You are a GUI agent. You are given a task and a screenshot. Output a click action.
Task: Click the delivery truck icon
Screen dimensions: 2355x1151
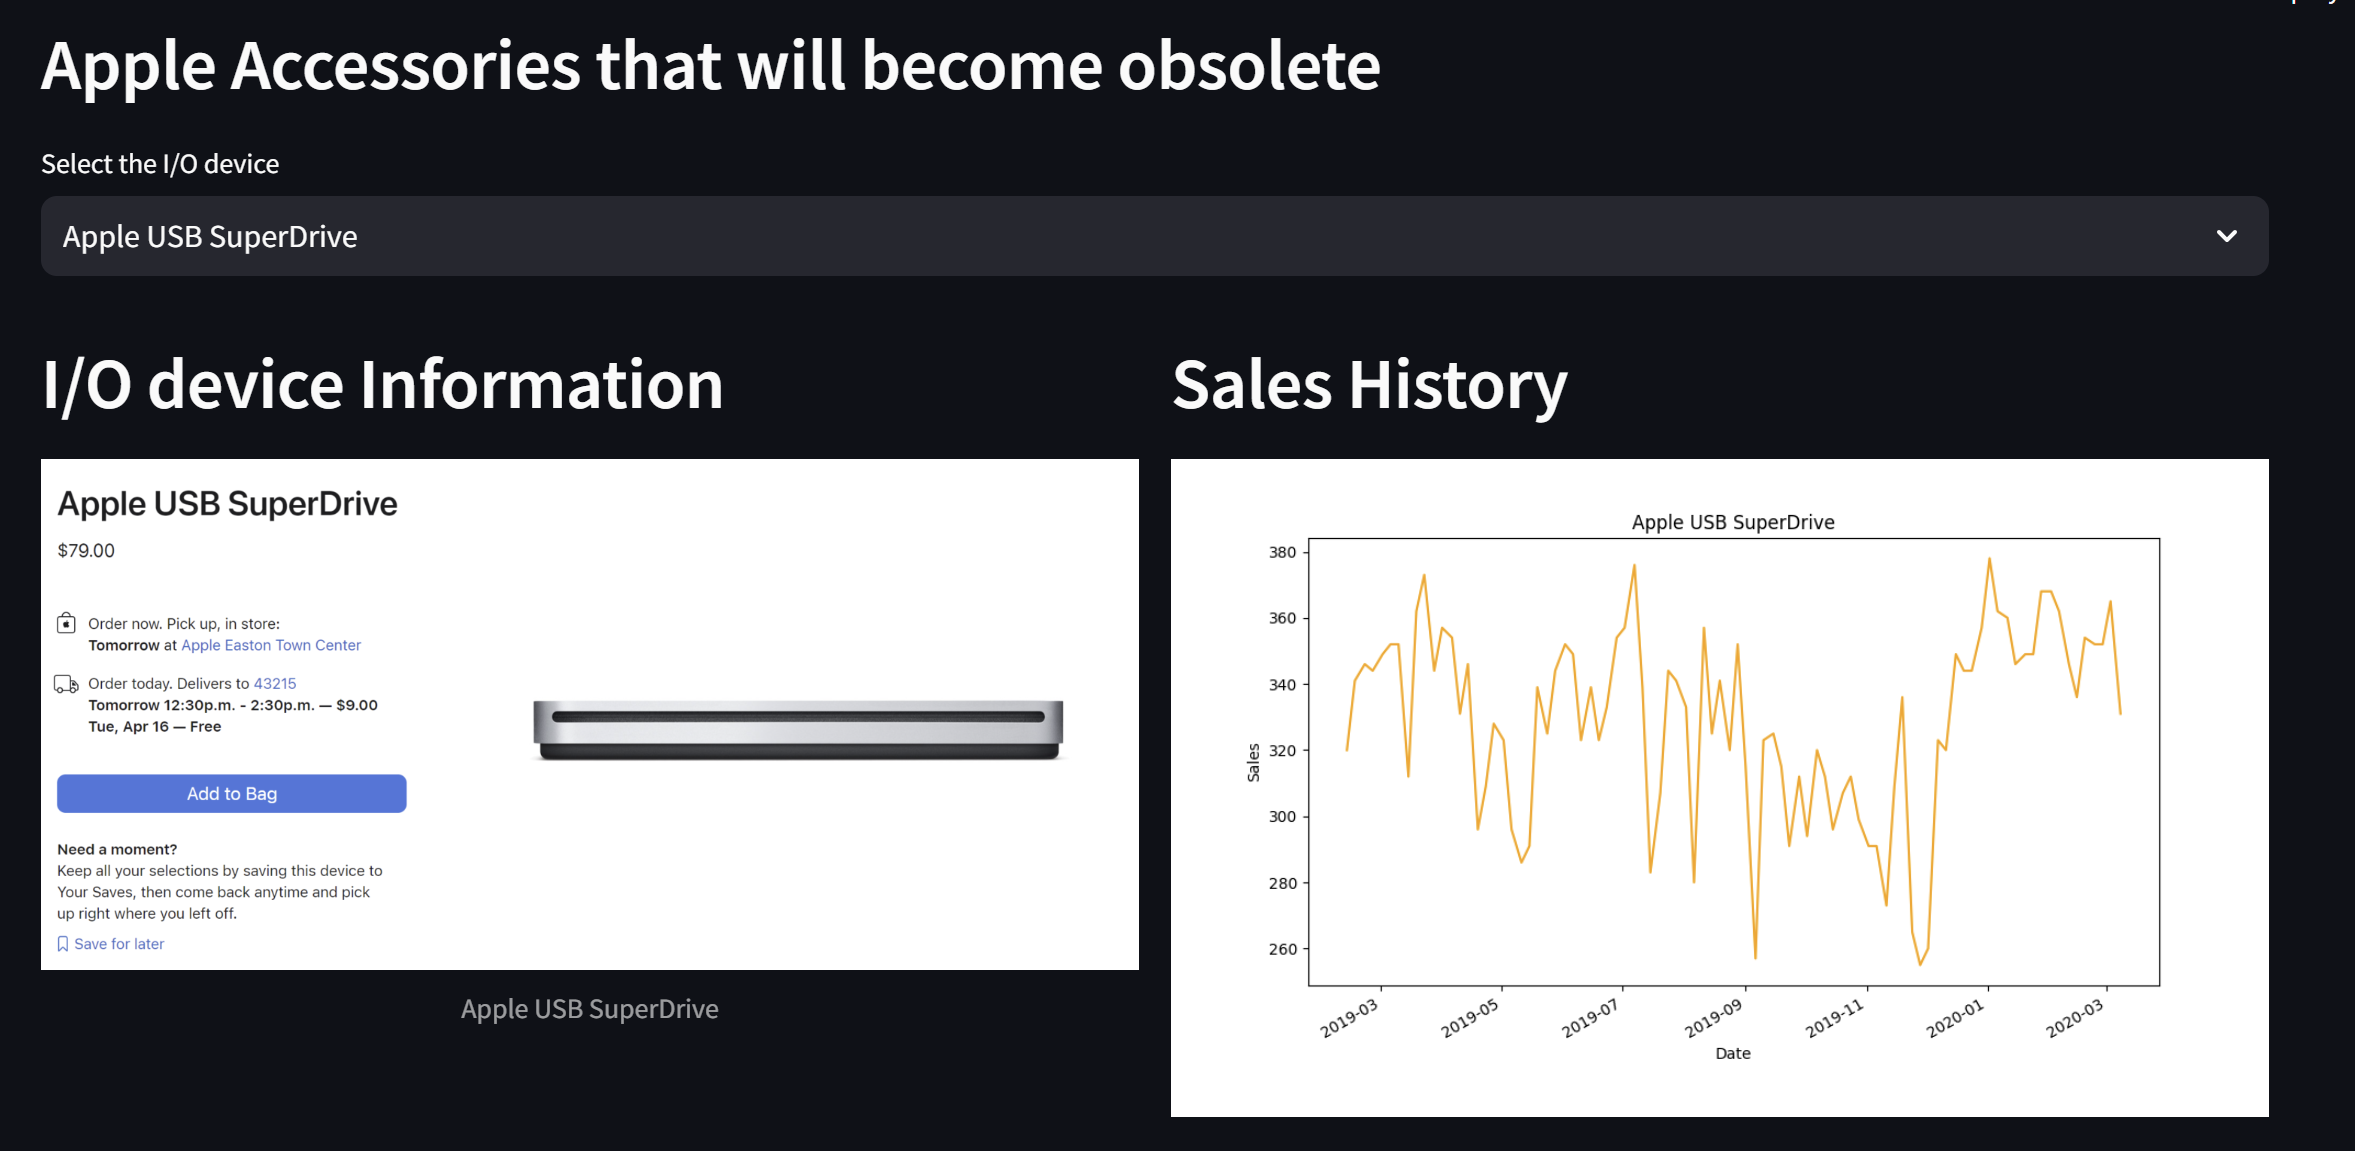(x=66, y=685)
